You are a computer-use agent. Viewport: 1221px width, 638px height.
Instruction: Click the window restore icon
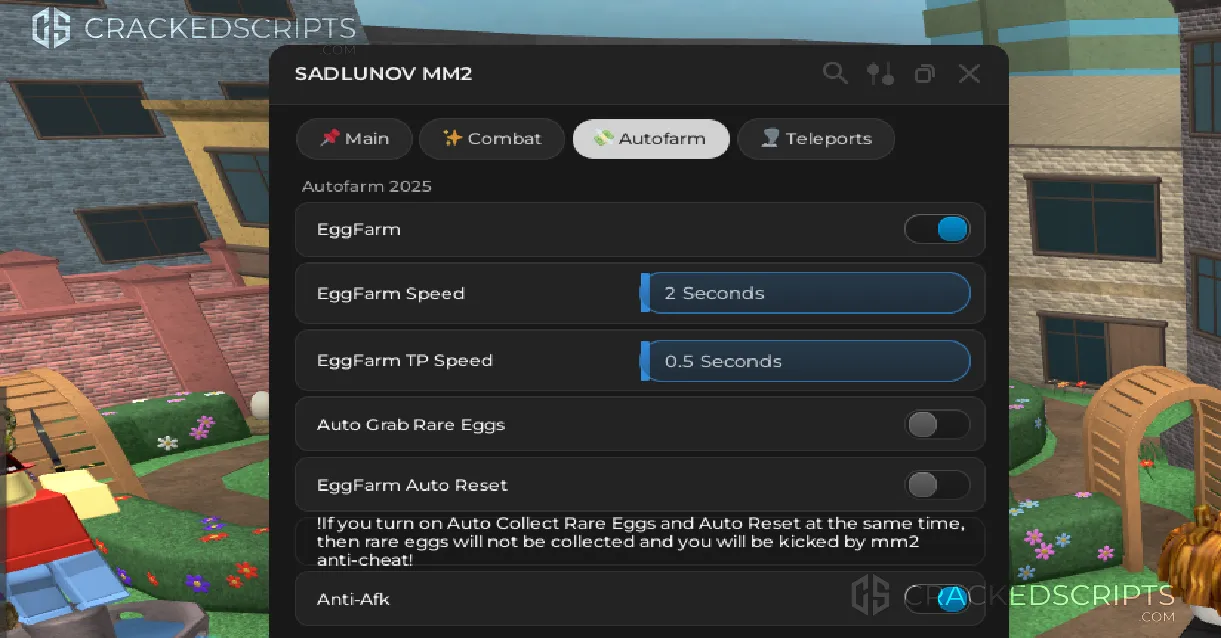925,73
